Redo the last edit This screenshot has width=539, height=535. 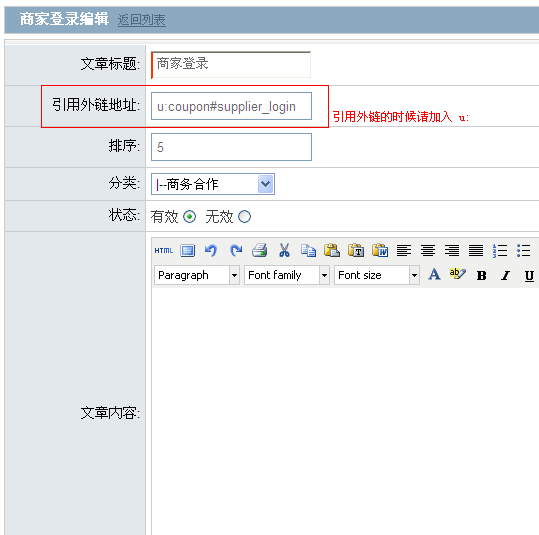(x=236, y=250)
